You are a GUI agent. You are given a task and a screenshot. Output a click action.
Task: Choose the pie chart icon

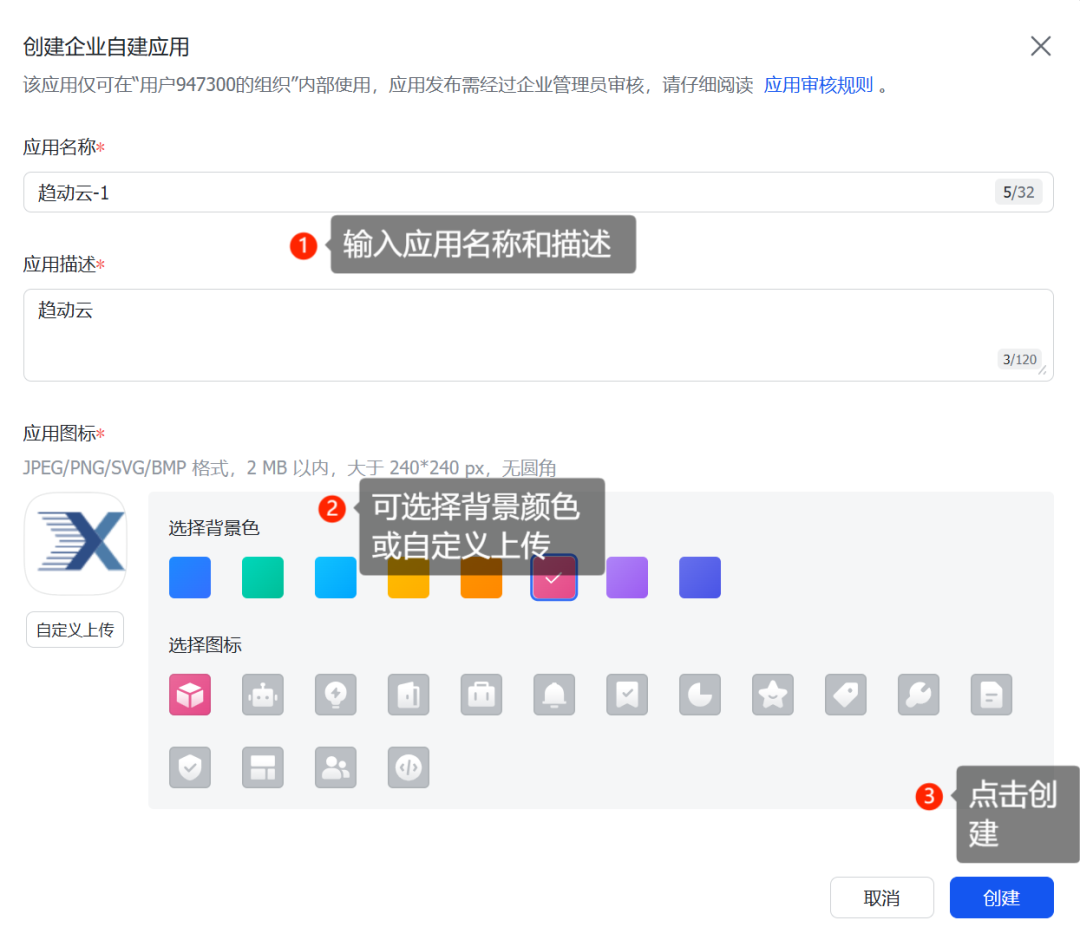(700, 694)
